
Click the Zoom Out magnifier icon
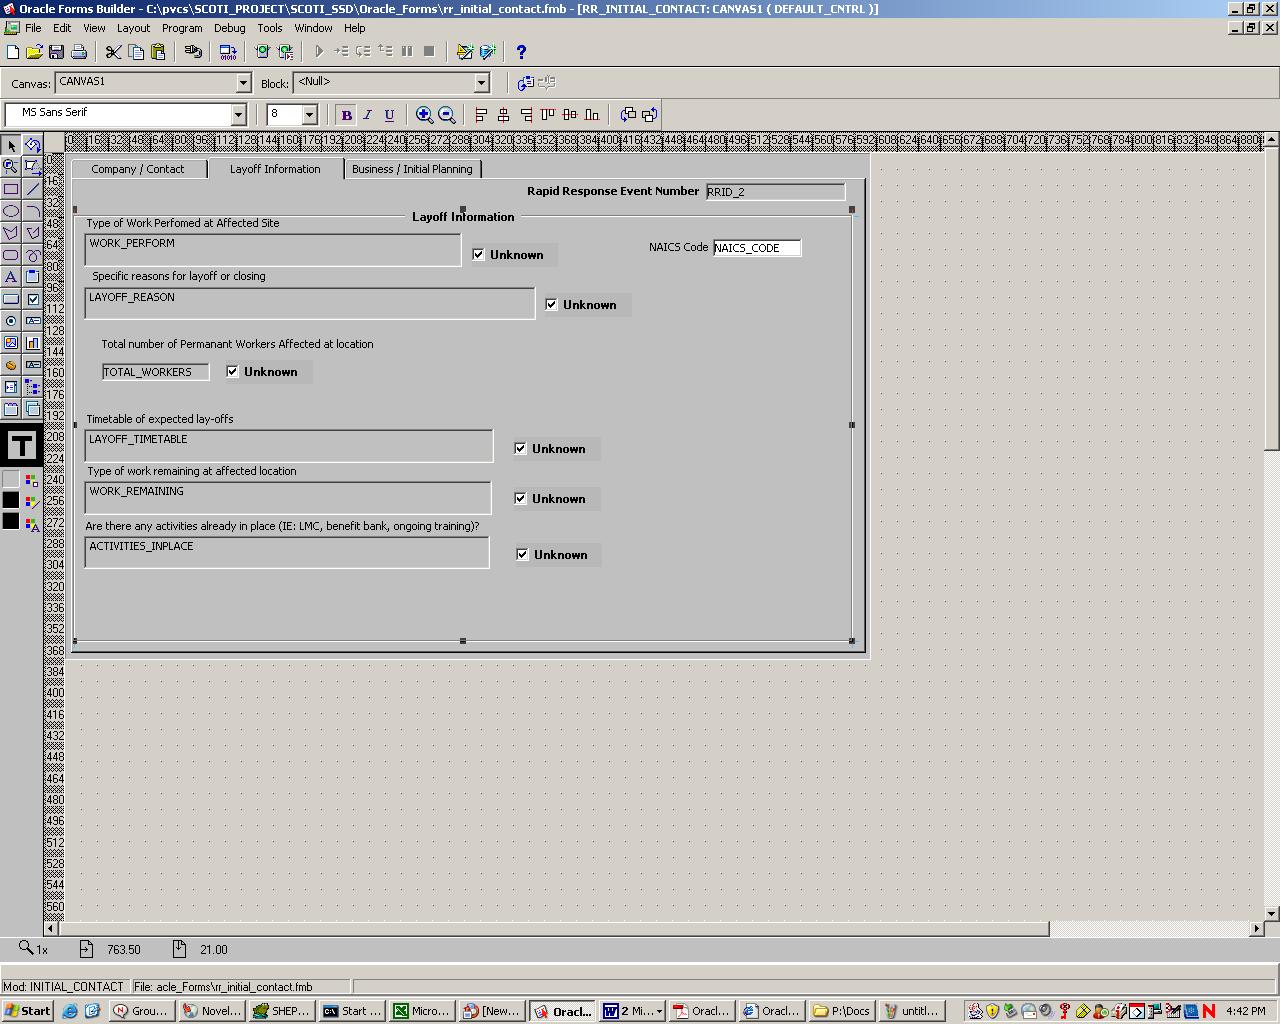447,115
